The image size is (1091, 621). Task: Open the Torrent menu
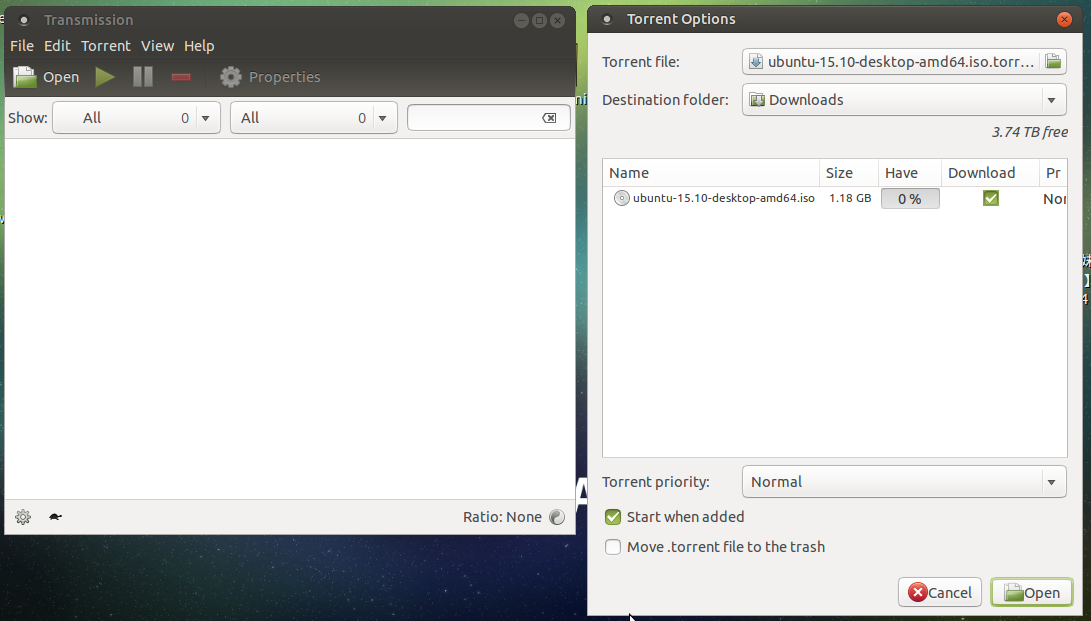coord(106,46)
